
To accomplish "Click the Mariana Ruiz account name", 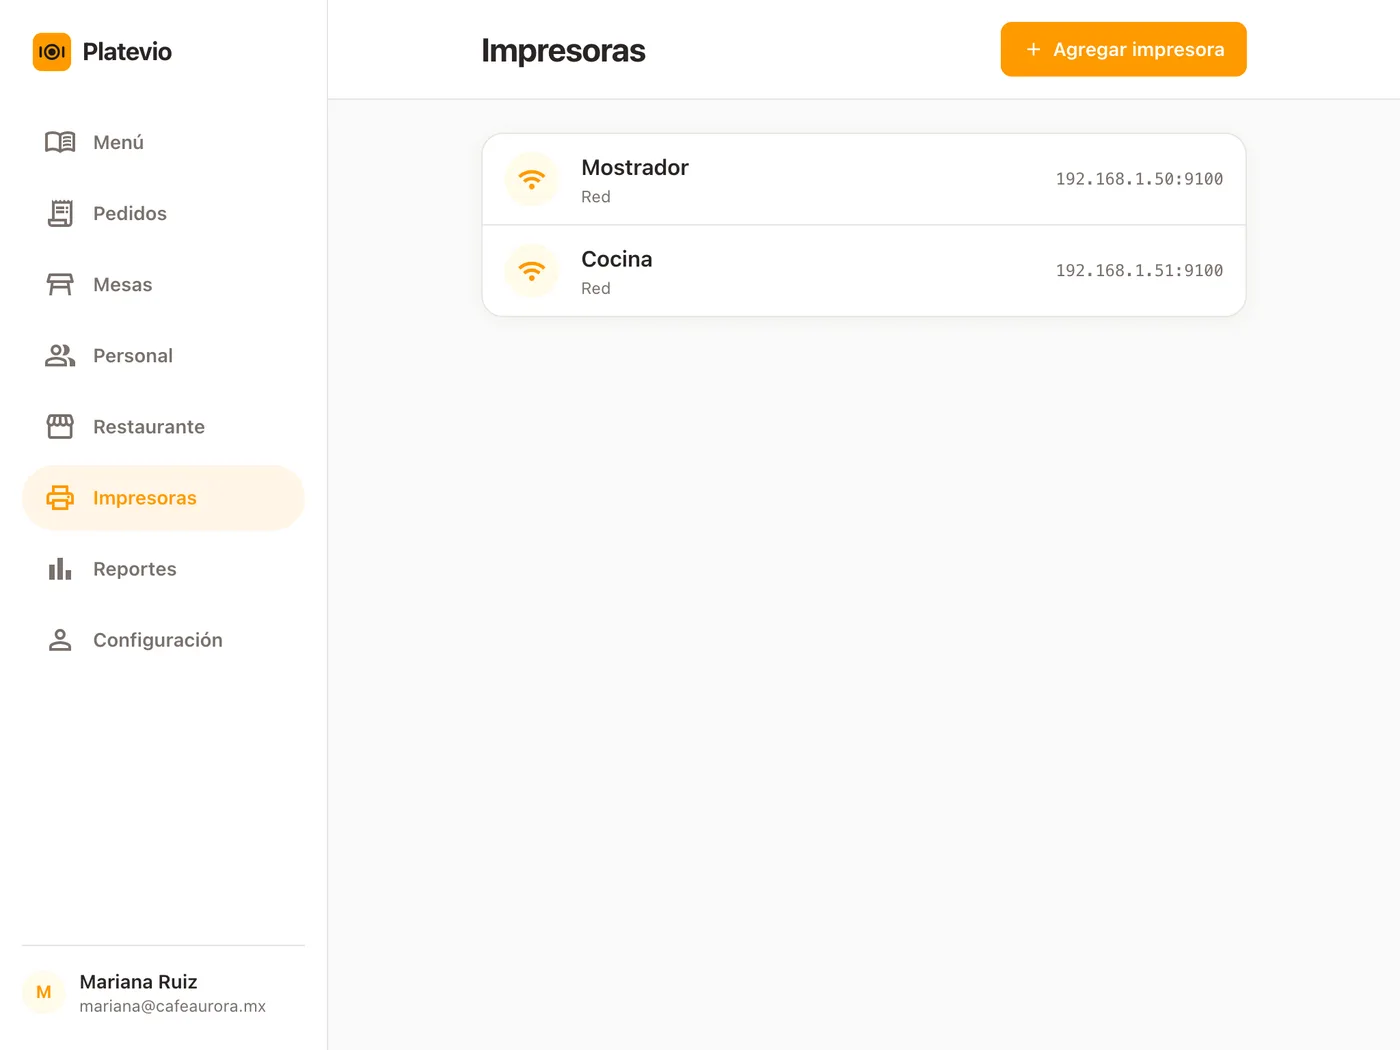I will click(x=138, y=982).
